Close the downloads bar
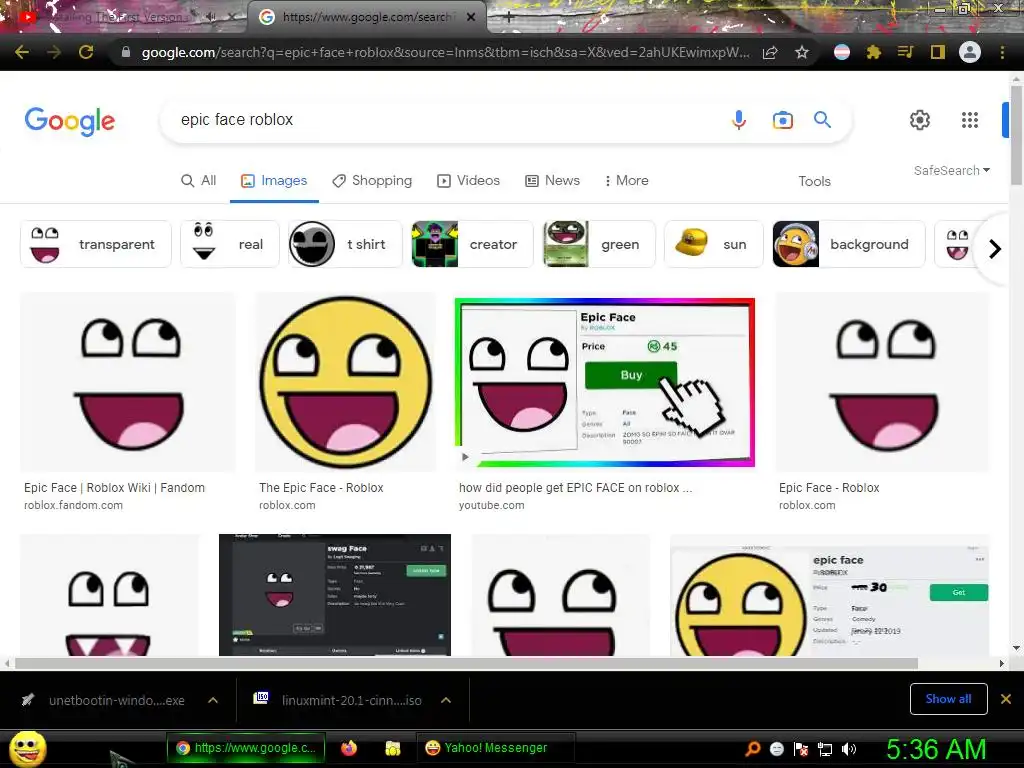The height and width of the screenshot is (768, 1024). [1006, 699]
